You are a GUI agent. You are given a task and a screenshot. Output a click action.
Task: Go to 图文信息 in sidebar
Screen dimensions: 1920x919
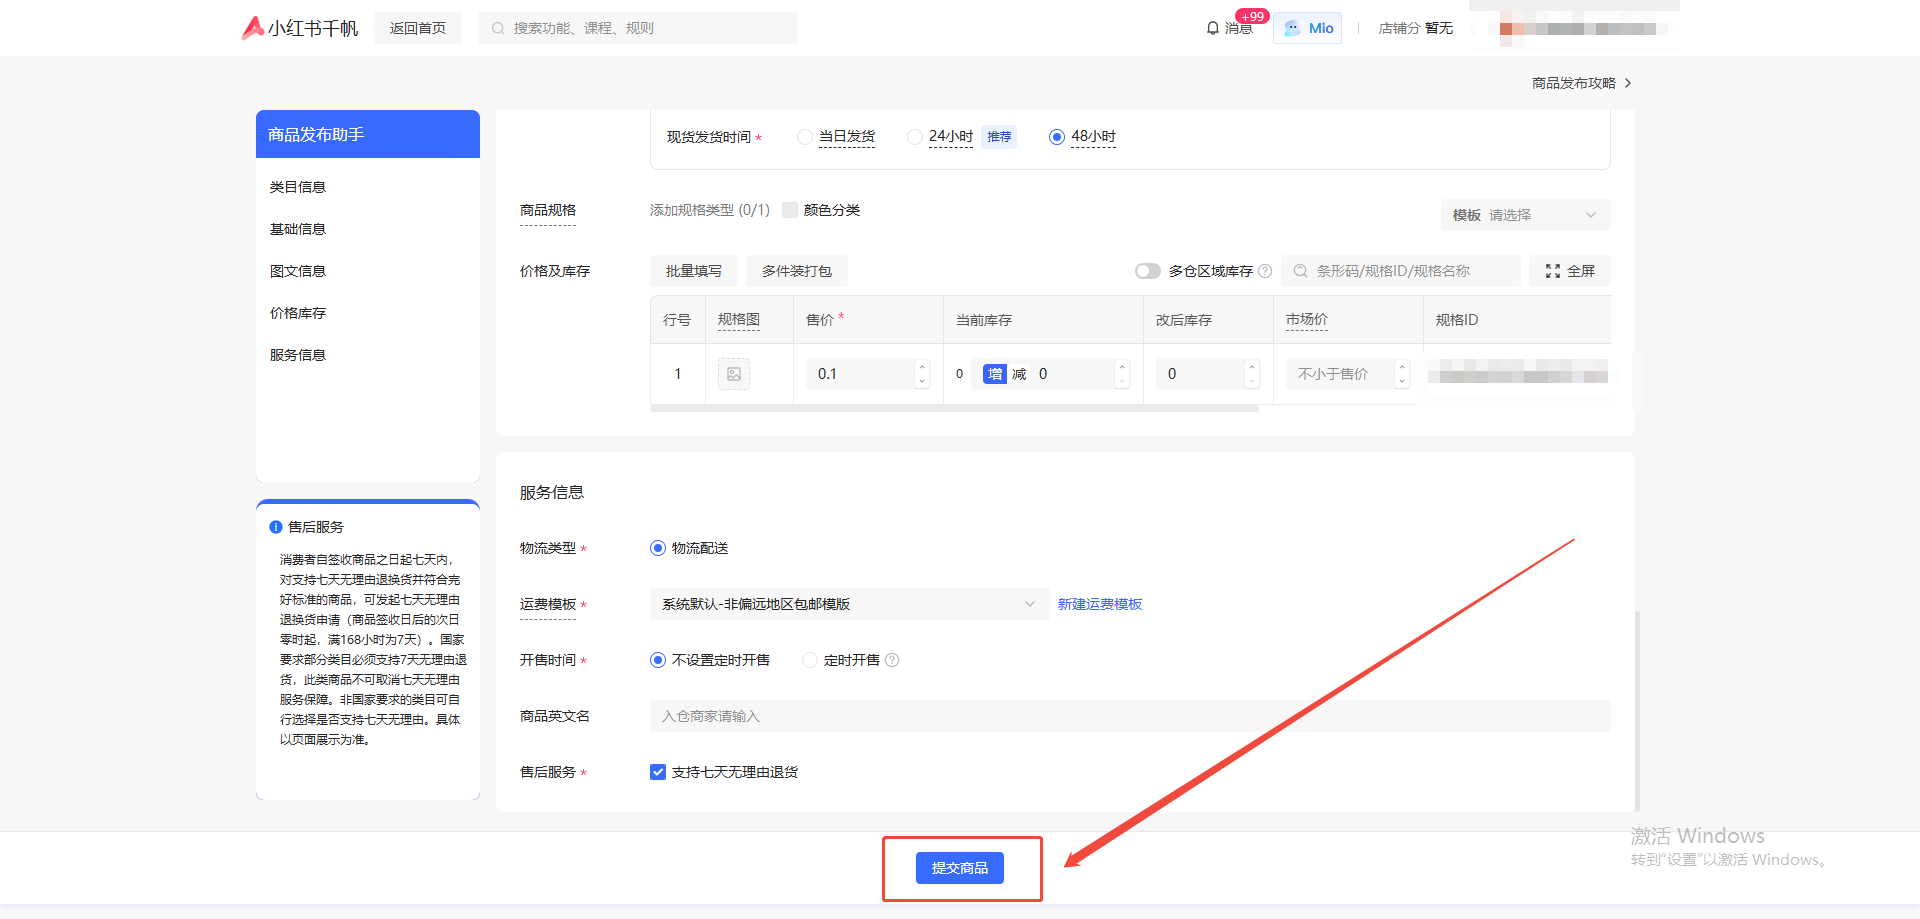(x=298, y=271)
